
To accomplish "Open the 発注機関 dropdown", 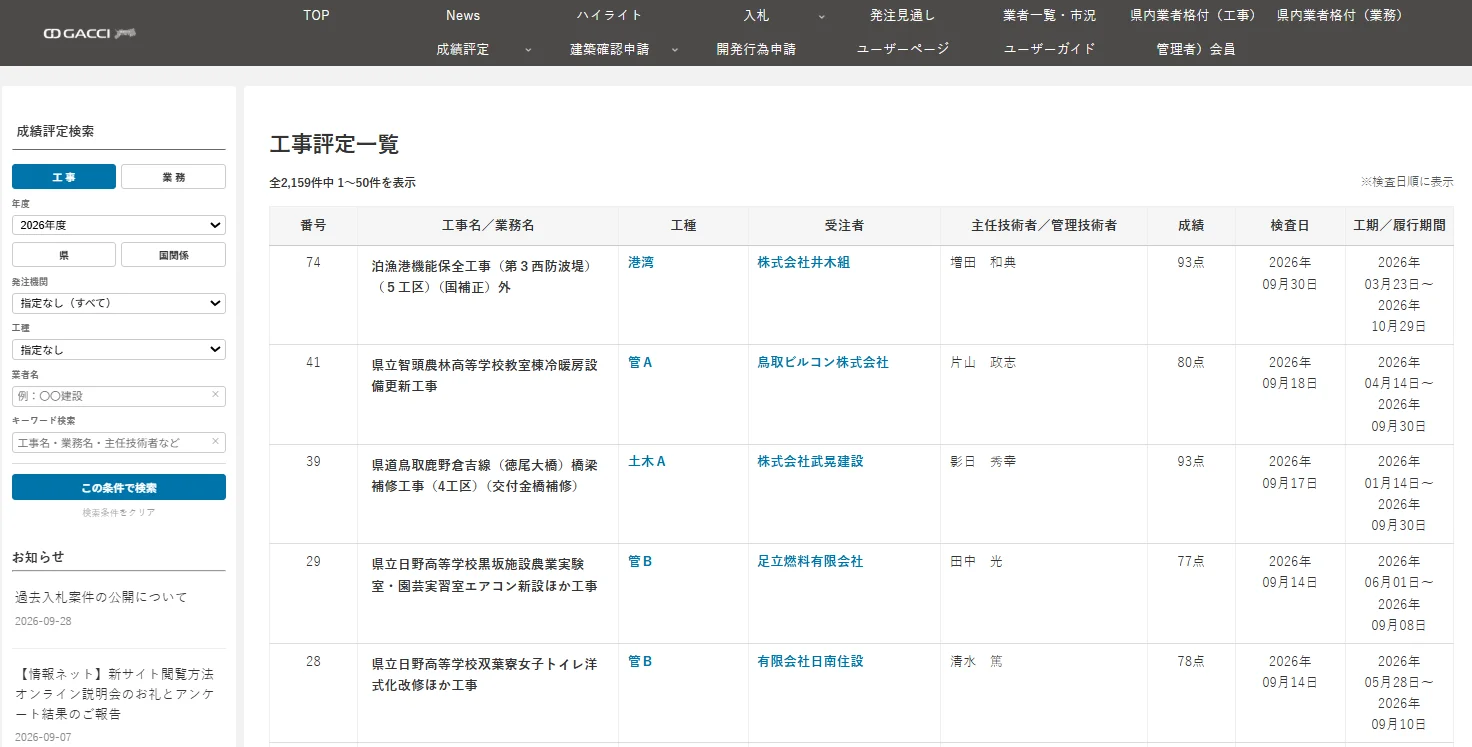I will [x=119, y=303].
